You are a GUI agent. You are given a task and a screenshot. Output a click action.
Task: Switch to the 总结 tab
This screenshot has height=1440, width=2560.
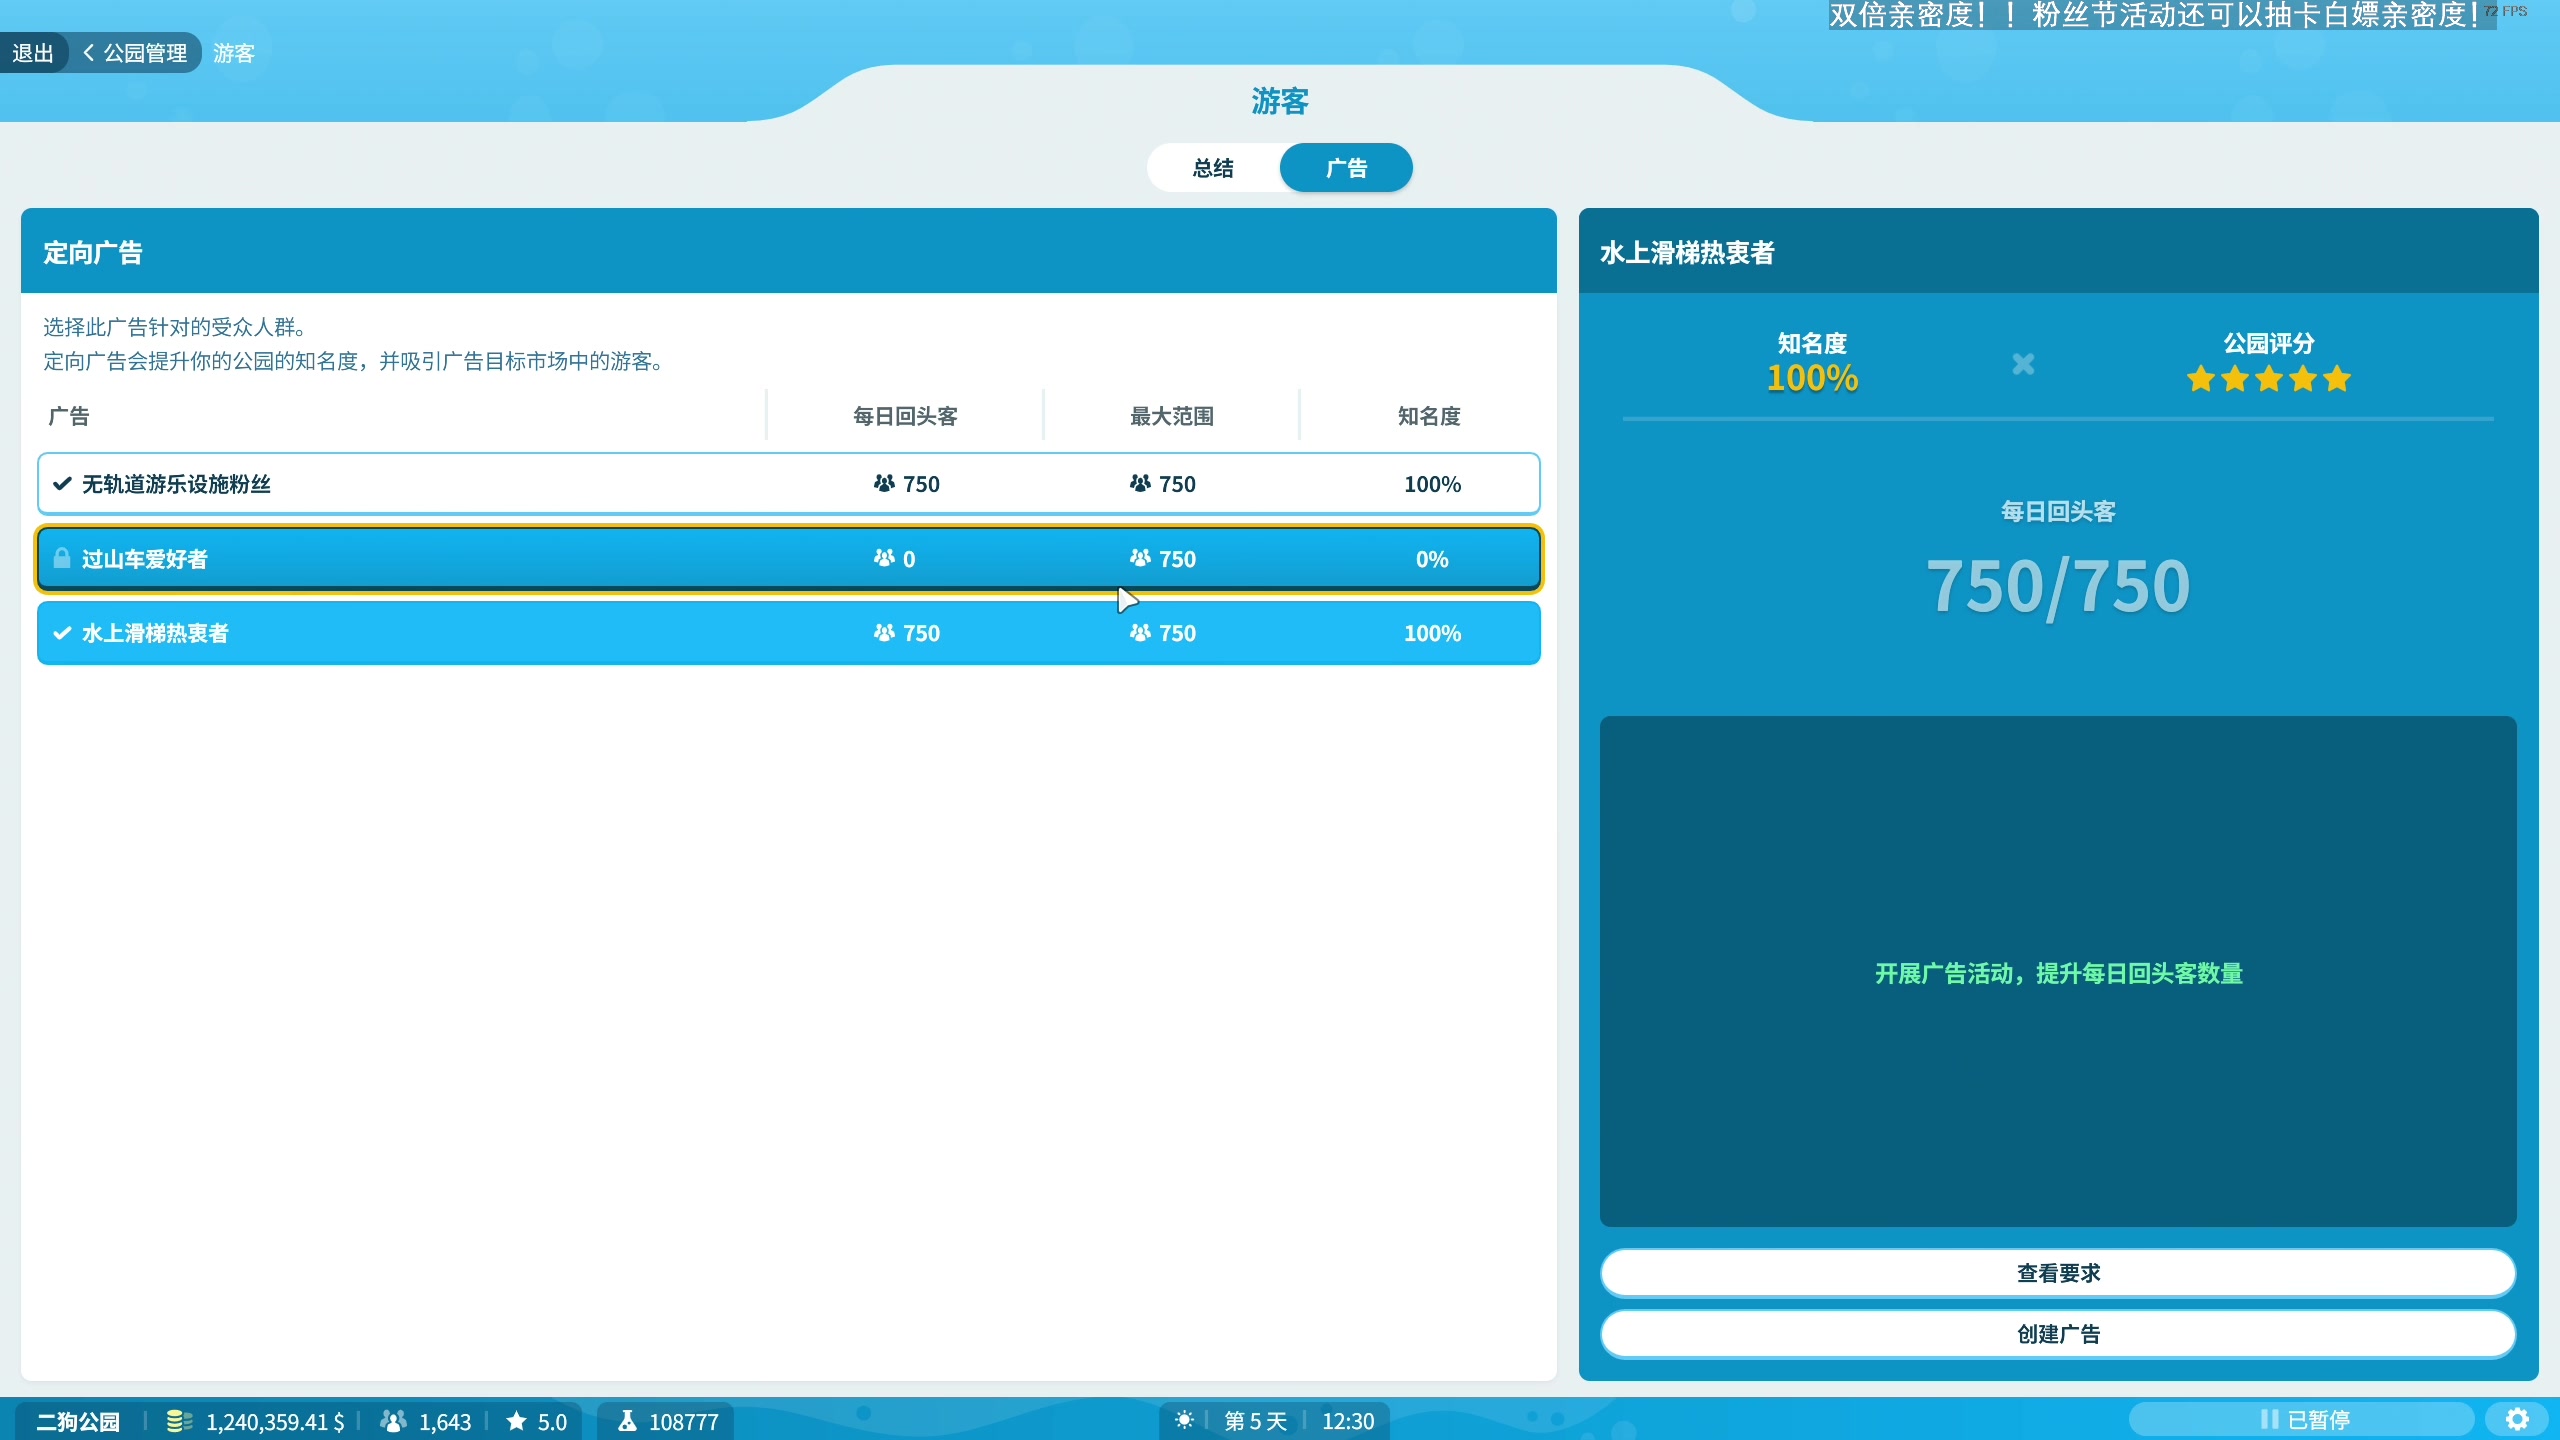[x=1213, y=168]
